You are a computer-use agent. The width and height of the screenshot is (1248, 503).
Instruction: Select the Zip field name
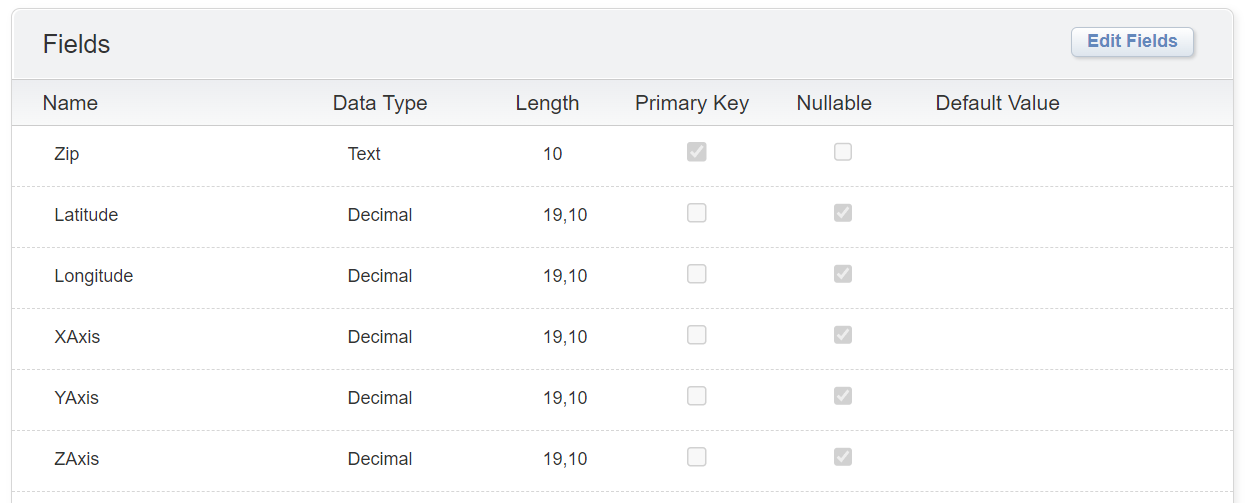point(66,154)
